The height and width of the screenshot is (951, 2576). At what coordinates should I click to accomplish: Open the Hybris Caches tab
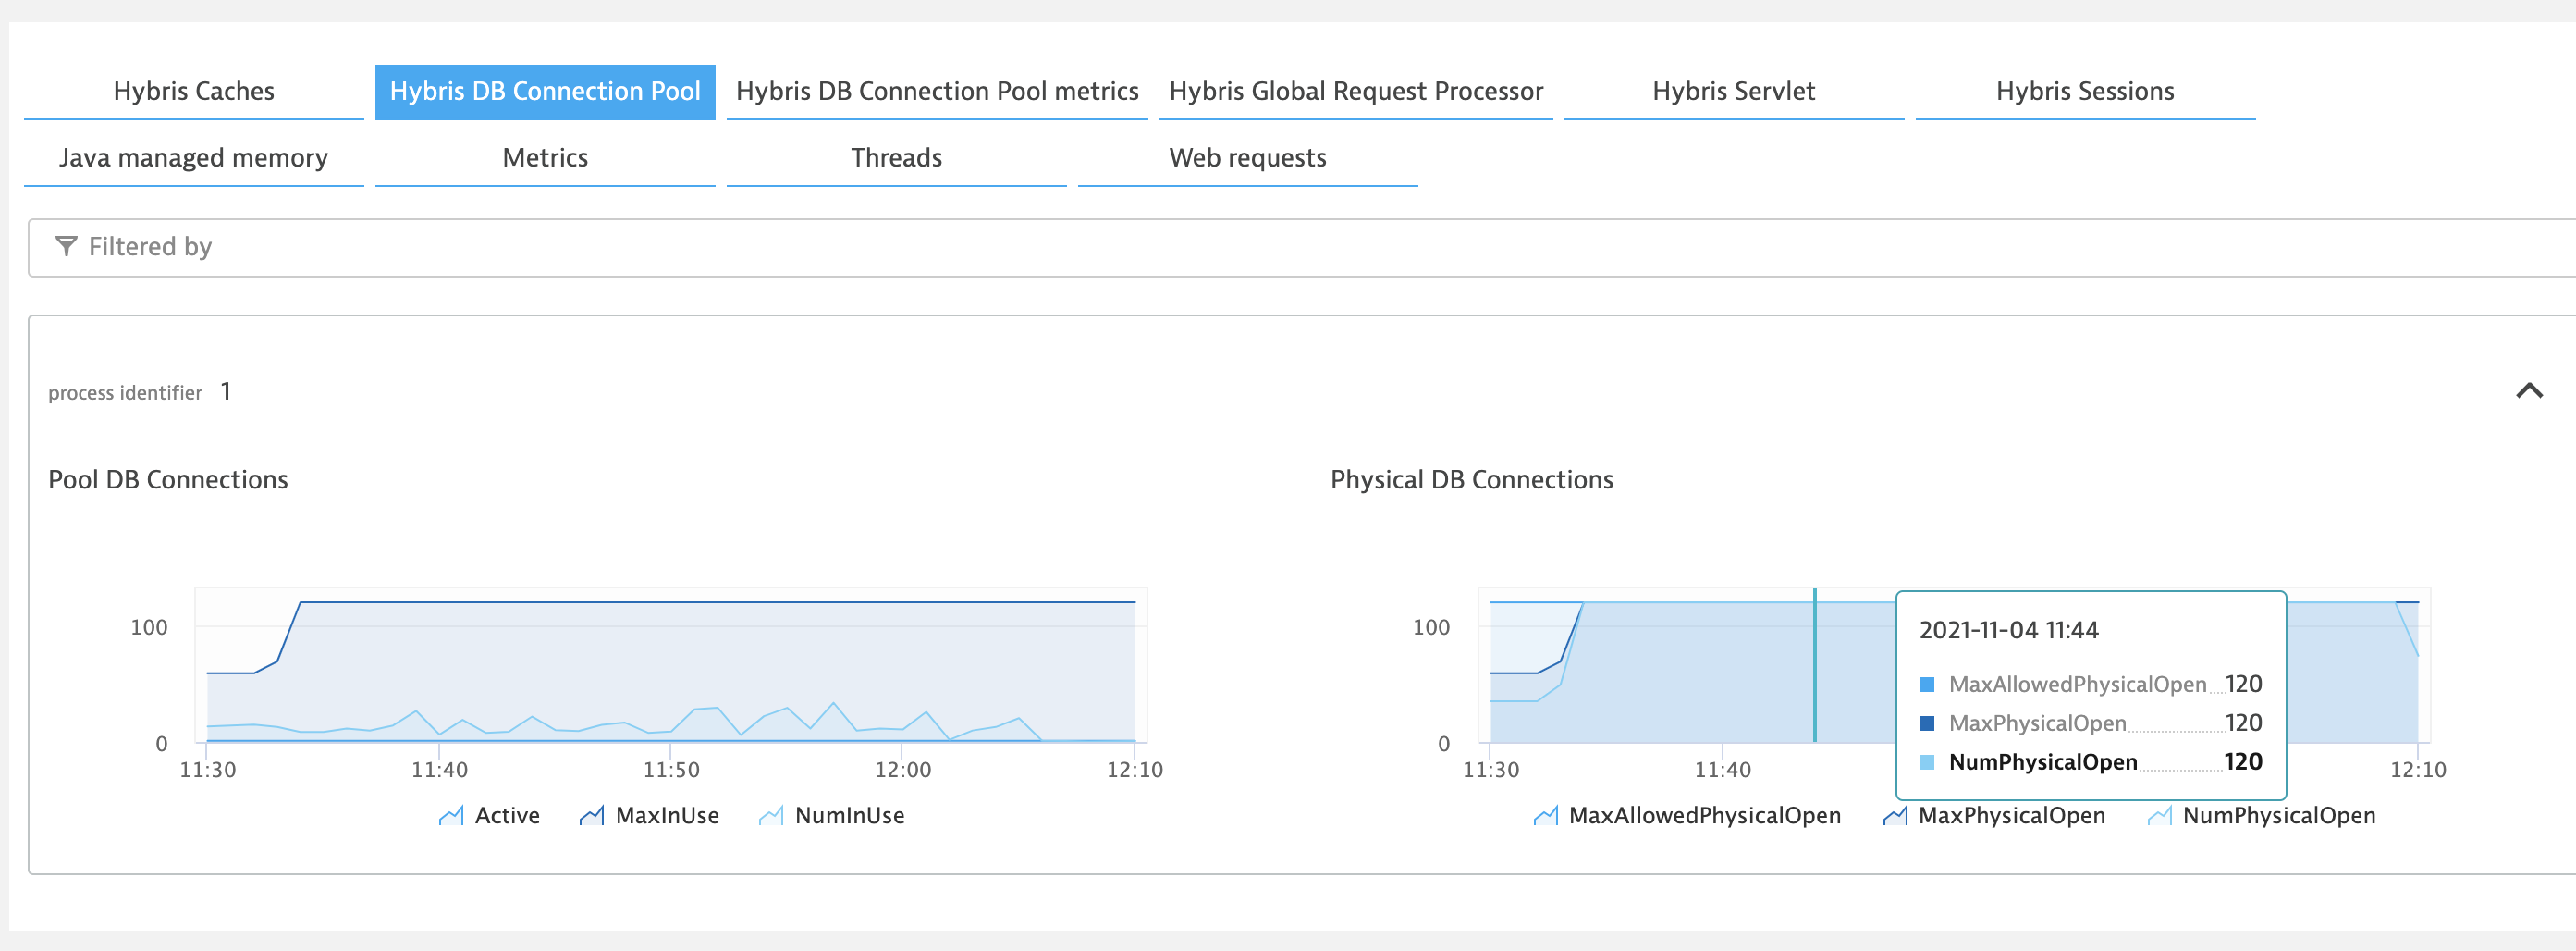click(193, 92)
